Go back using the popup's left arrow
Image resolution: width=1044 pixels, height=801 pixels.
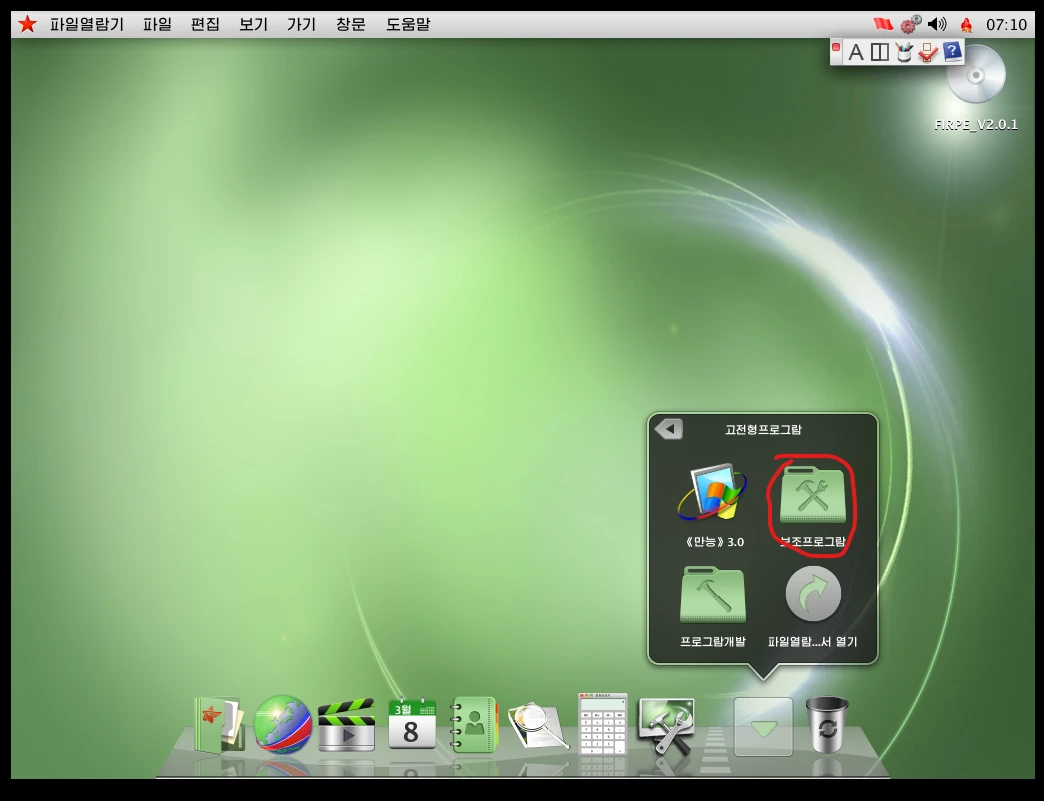click(668, 429)
